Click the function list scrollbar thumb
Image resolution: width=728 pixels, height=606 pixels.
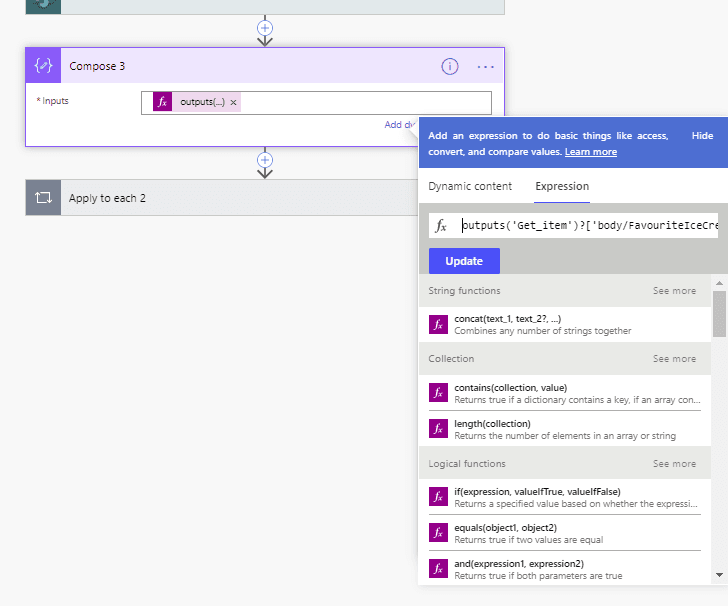(x=719, y=313)
